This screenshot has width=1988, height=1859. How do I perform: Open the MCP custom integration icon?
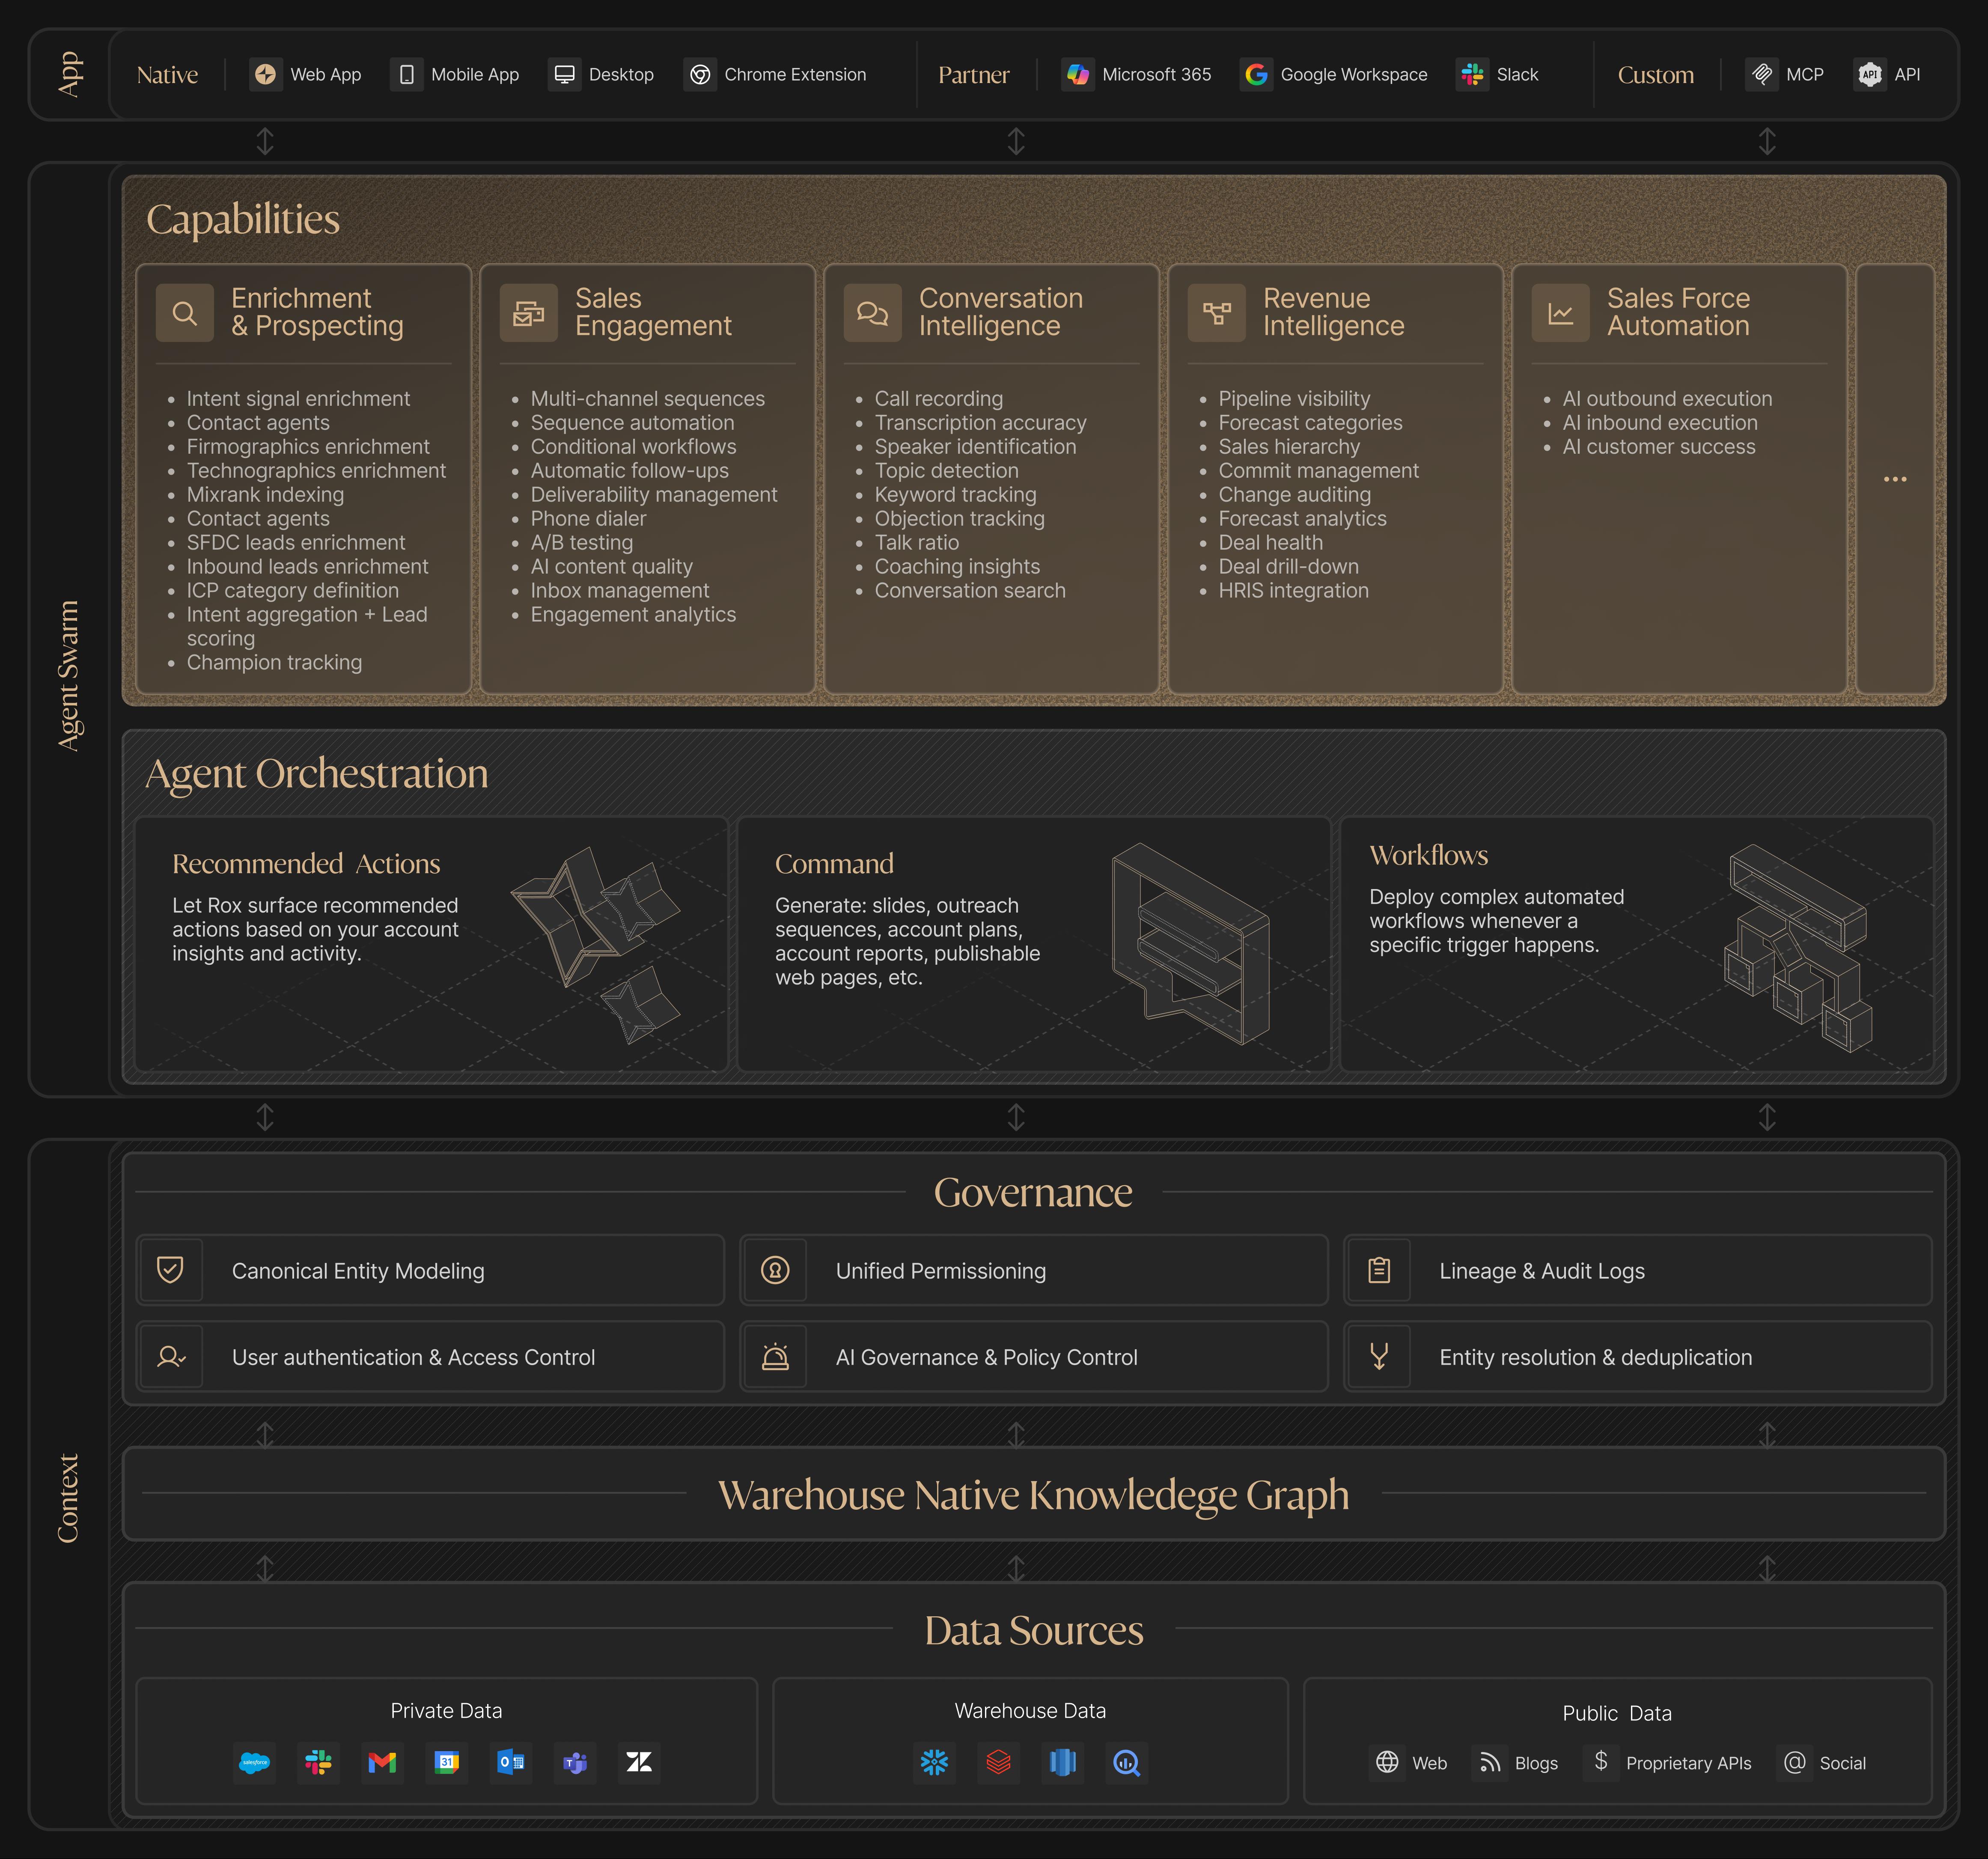click(1762, 75)
